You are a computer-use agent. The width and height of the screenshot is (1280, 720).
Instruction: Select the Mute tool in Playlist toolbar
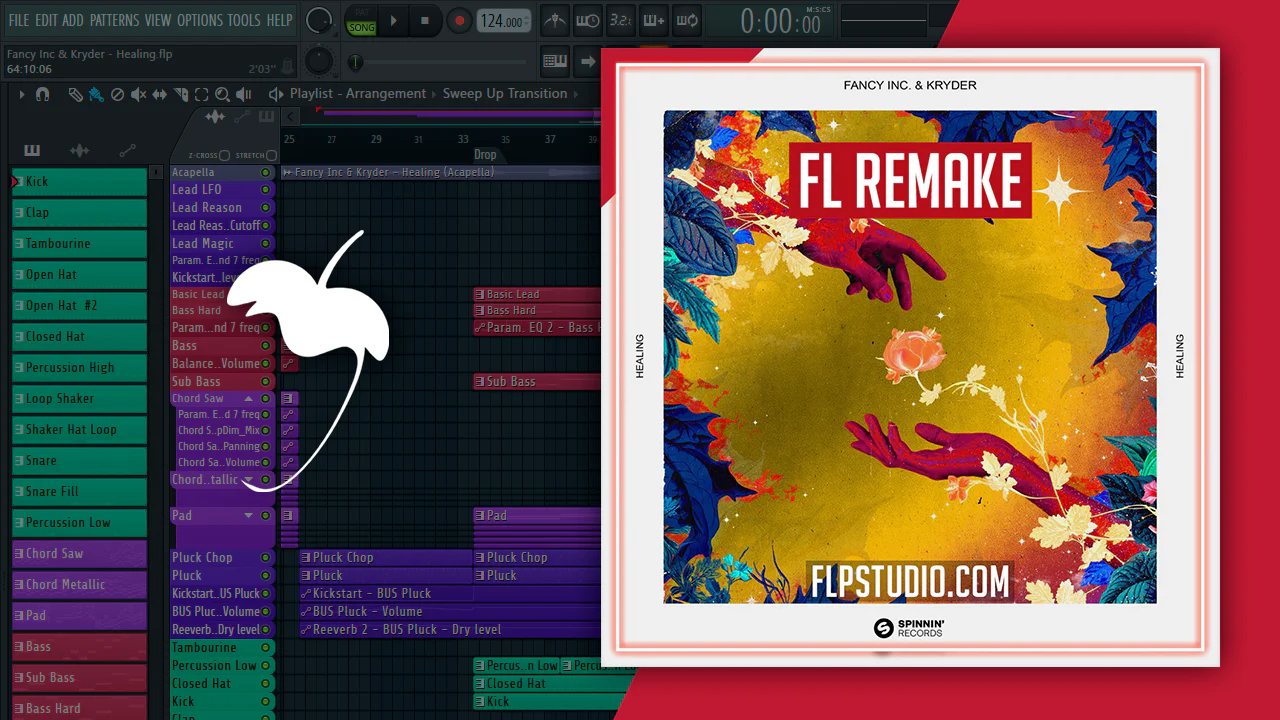138,94
